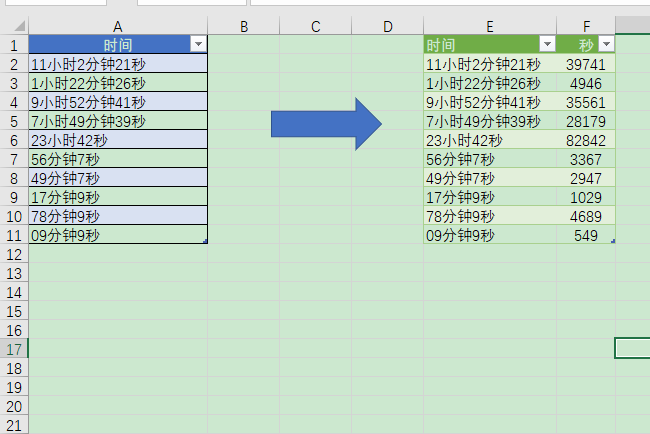Select cell A6 with 23小时42秒
Image resolution: width=650 pixels, height=434 pixels.
(x=118, y=140)
